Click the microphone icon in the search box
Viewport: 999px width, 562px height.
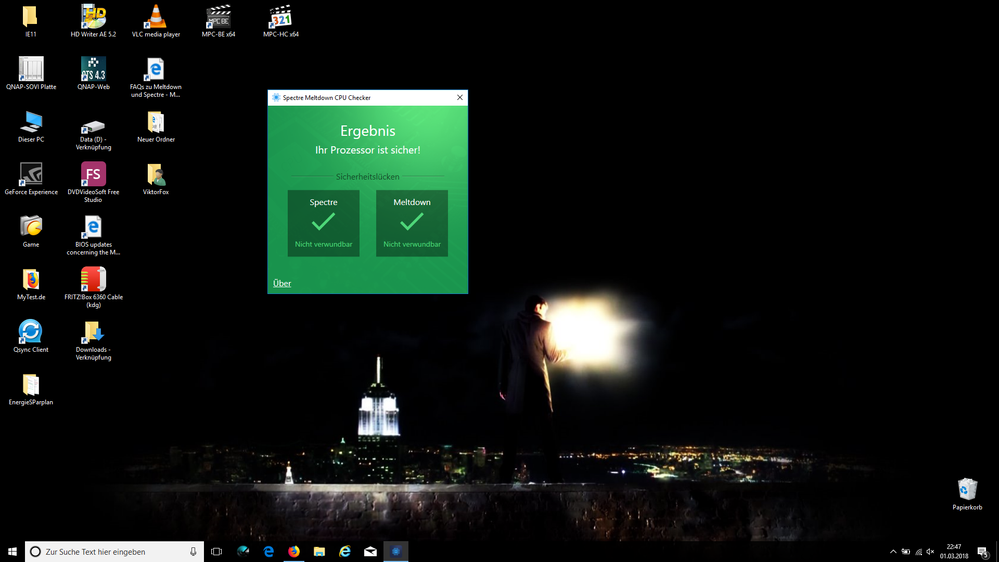click(x=193, y=551)
